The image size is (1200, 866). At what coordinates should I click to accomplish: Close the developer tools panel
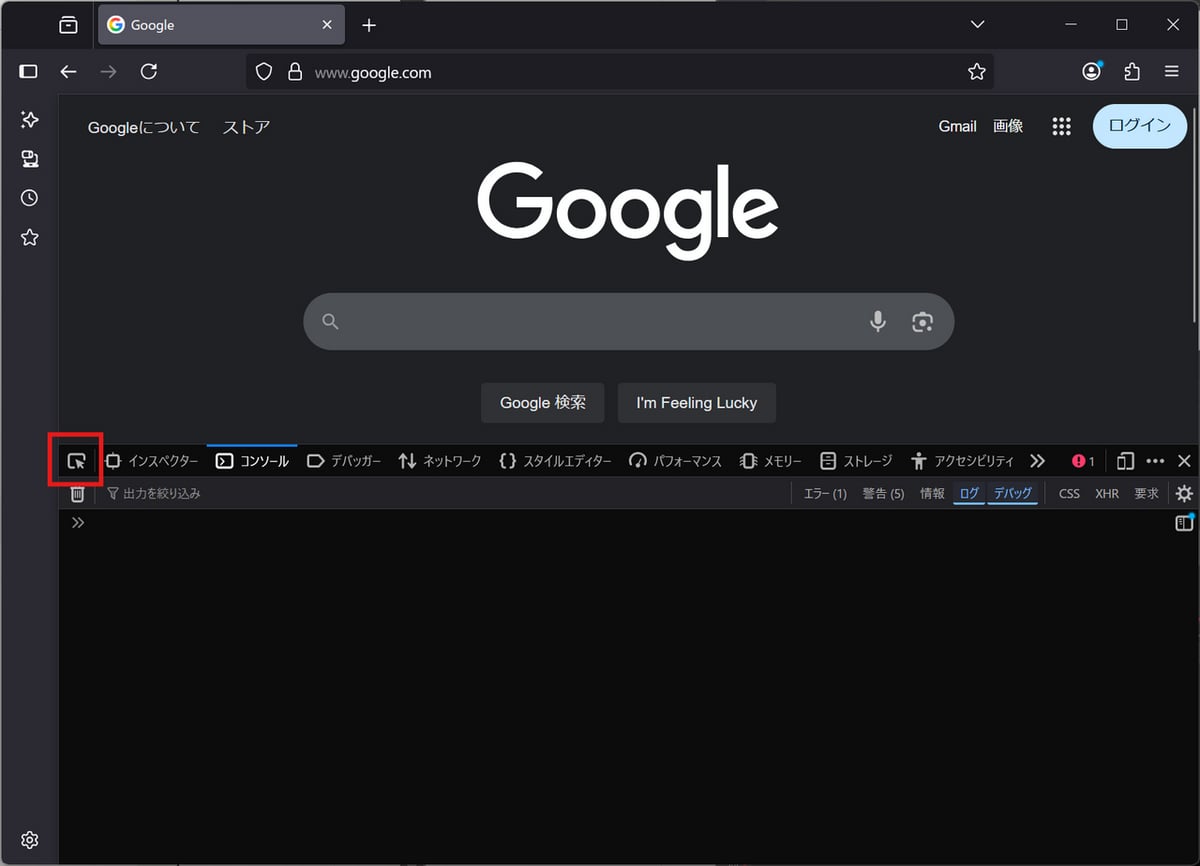click(x=1184, y=461)
